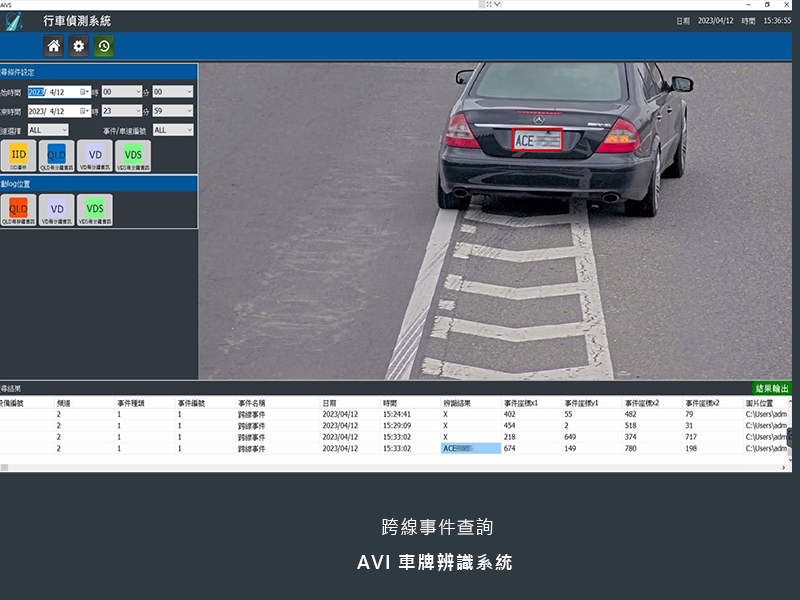Select the orange QLD icon under 動log位置

19,209
